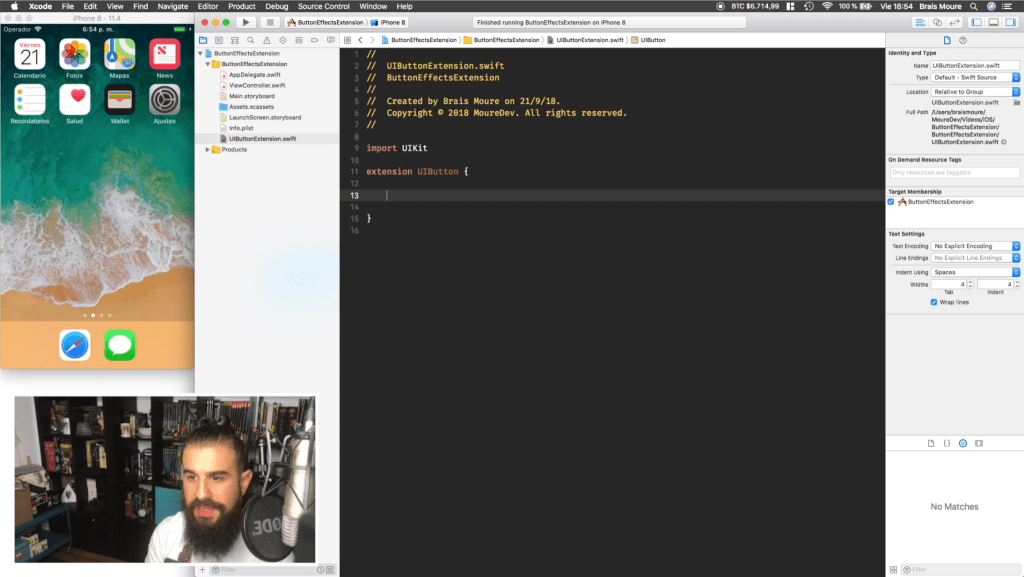Image resolution: width=1024 pixels, height=577 pixels.
Task: Show the Quick Help inspector
Action: 963,40
